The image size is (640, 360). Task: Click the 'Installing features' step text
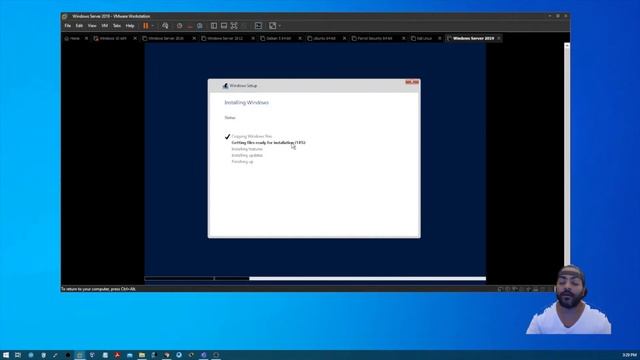coord(247,149)
